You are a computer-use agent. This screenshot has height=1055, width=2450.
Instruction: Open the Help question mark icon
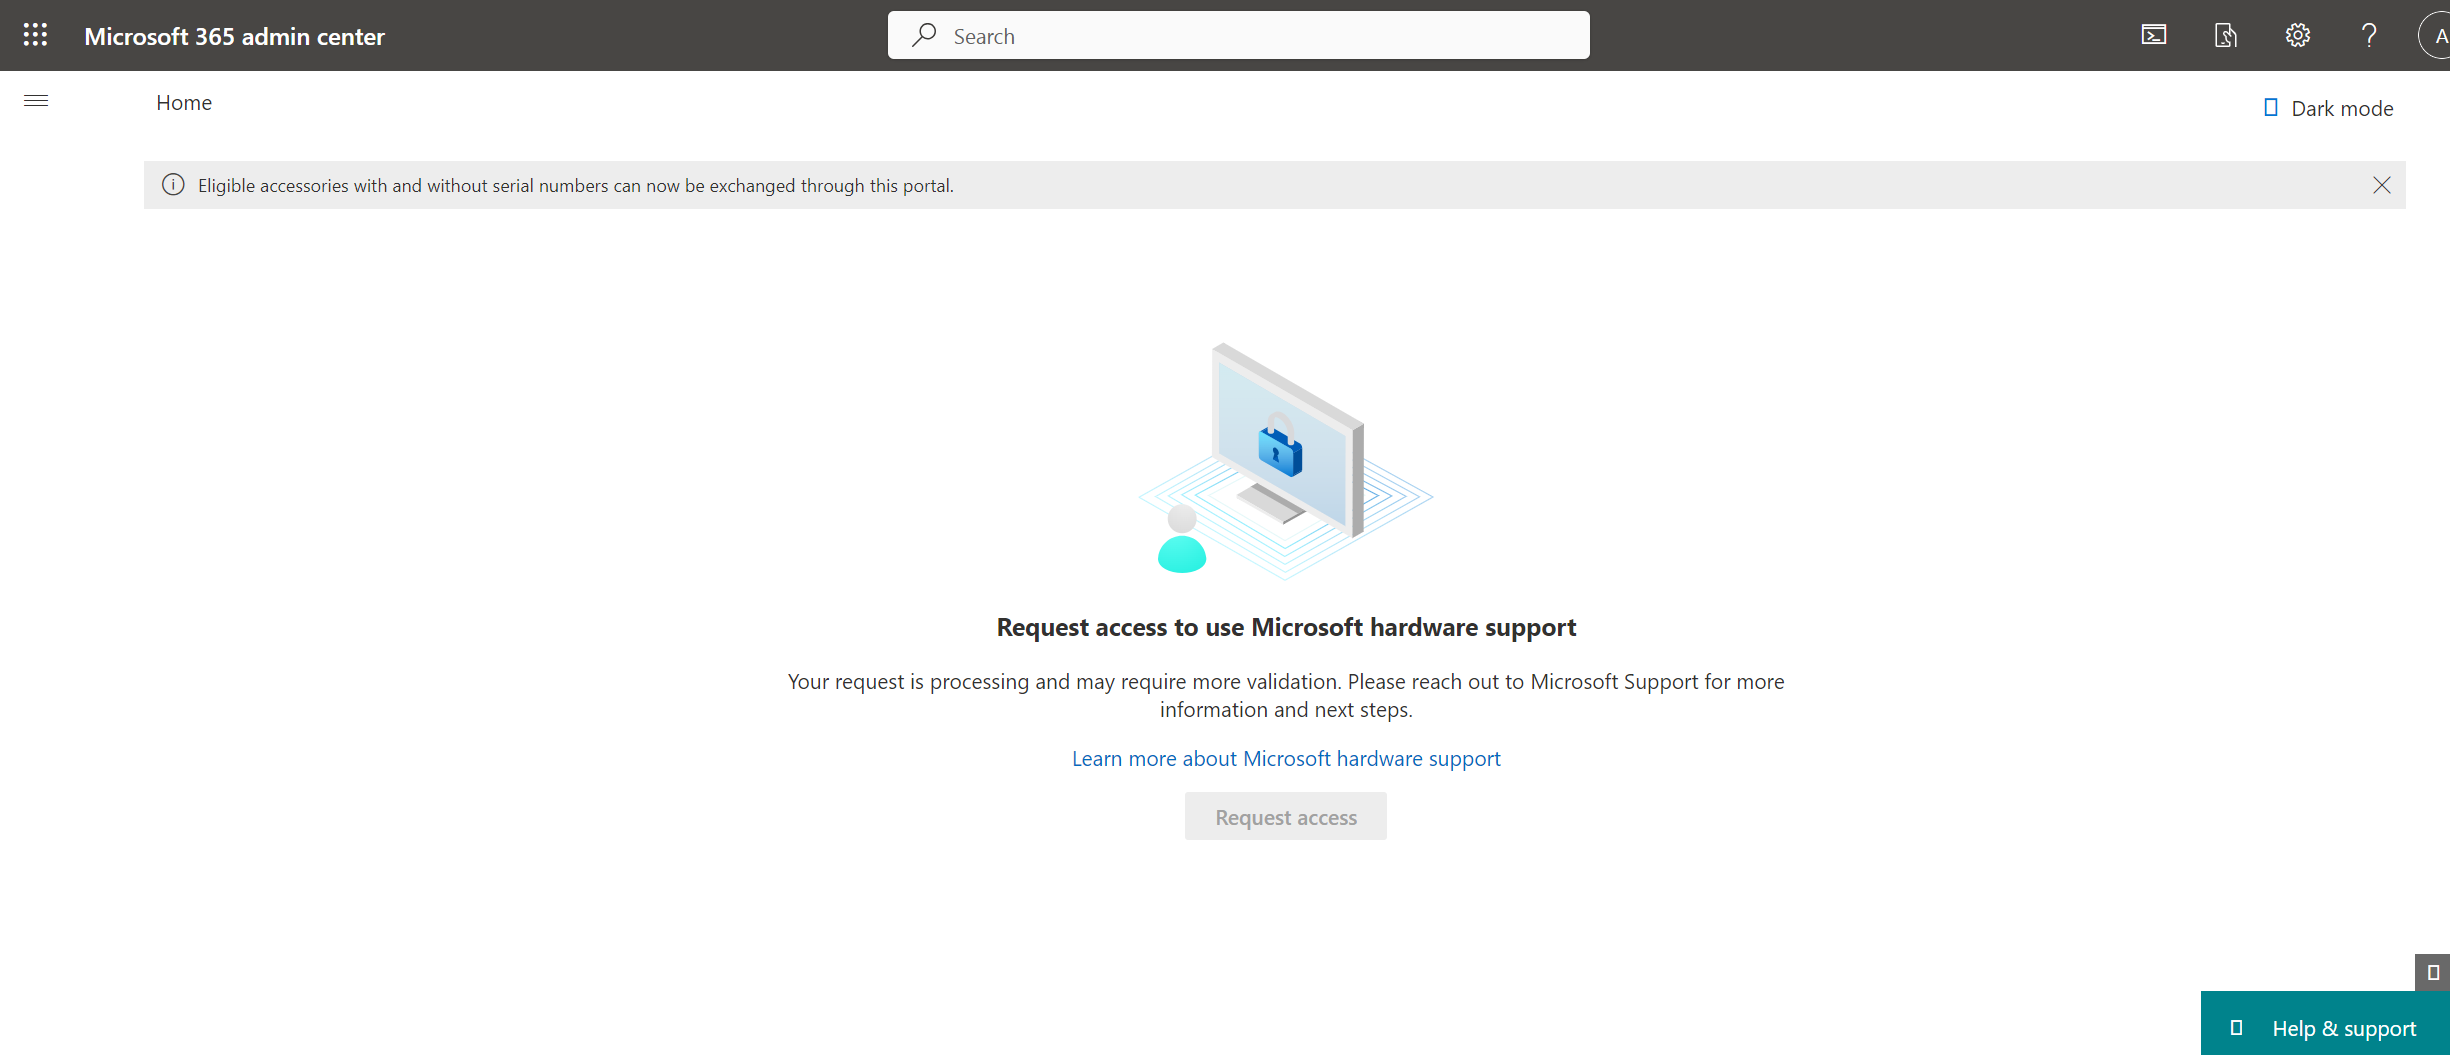2369,34
